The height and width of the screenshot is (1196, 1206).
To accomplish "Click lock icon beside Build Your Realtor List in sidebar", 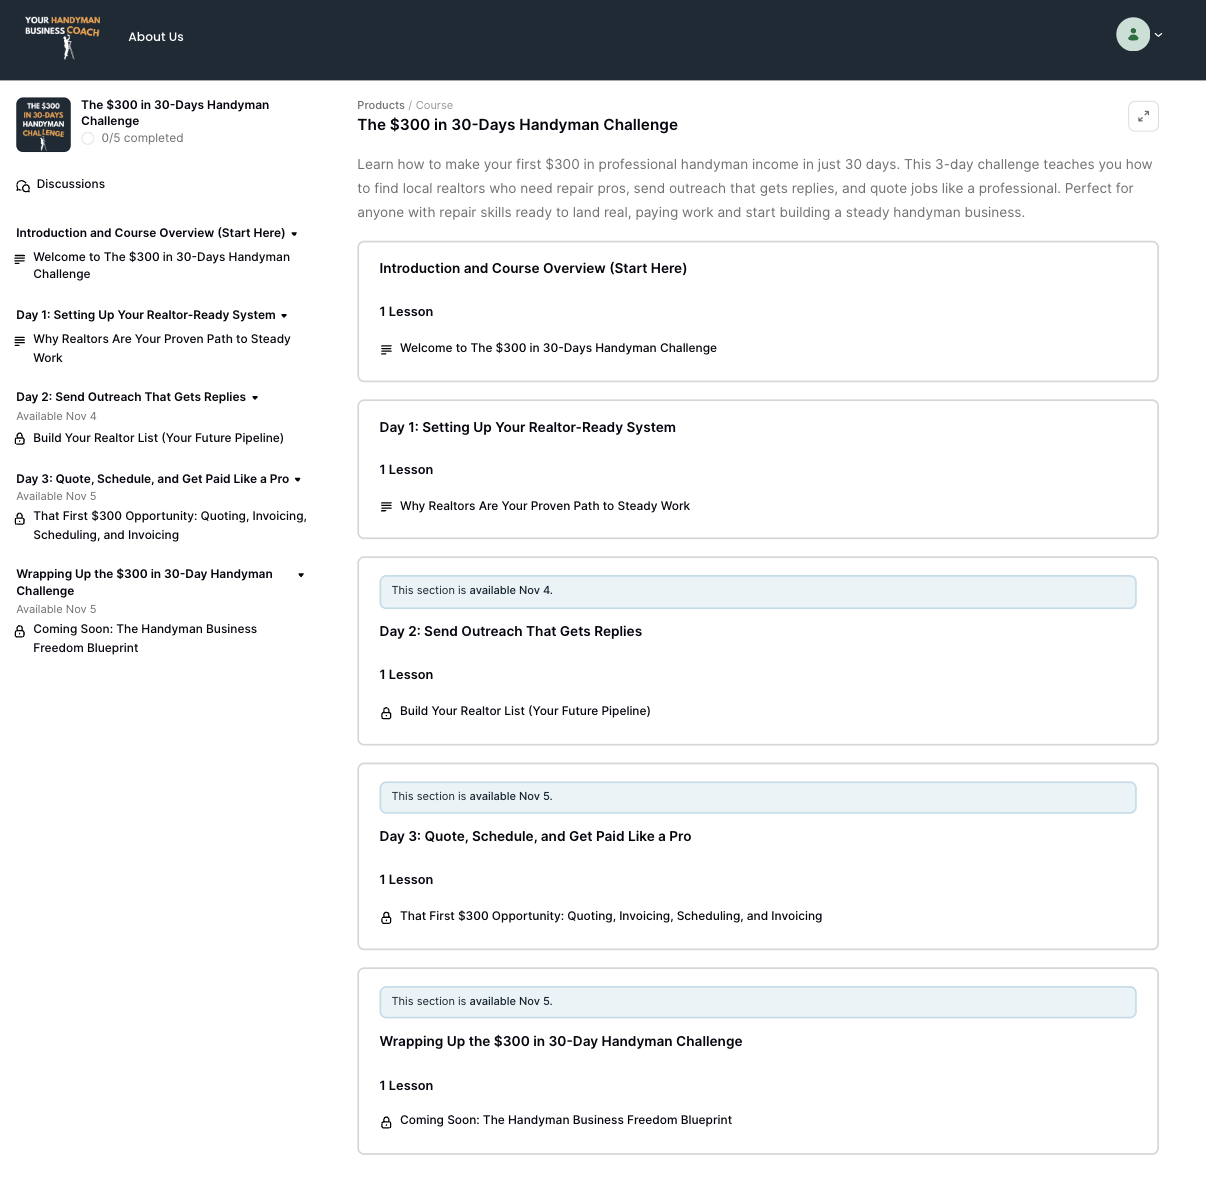I will [20, 439].
